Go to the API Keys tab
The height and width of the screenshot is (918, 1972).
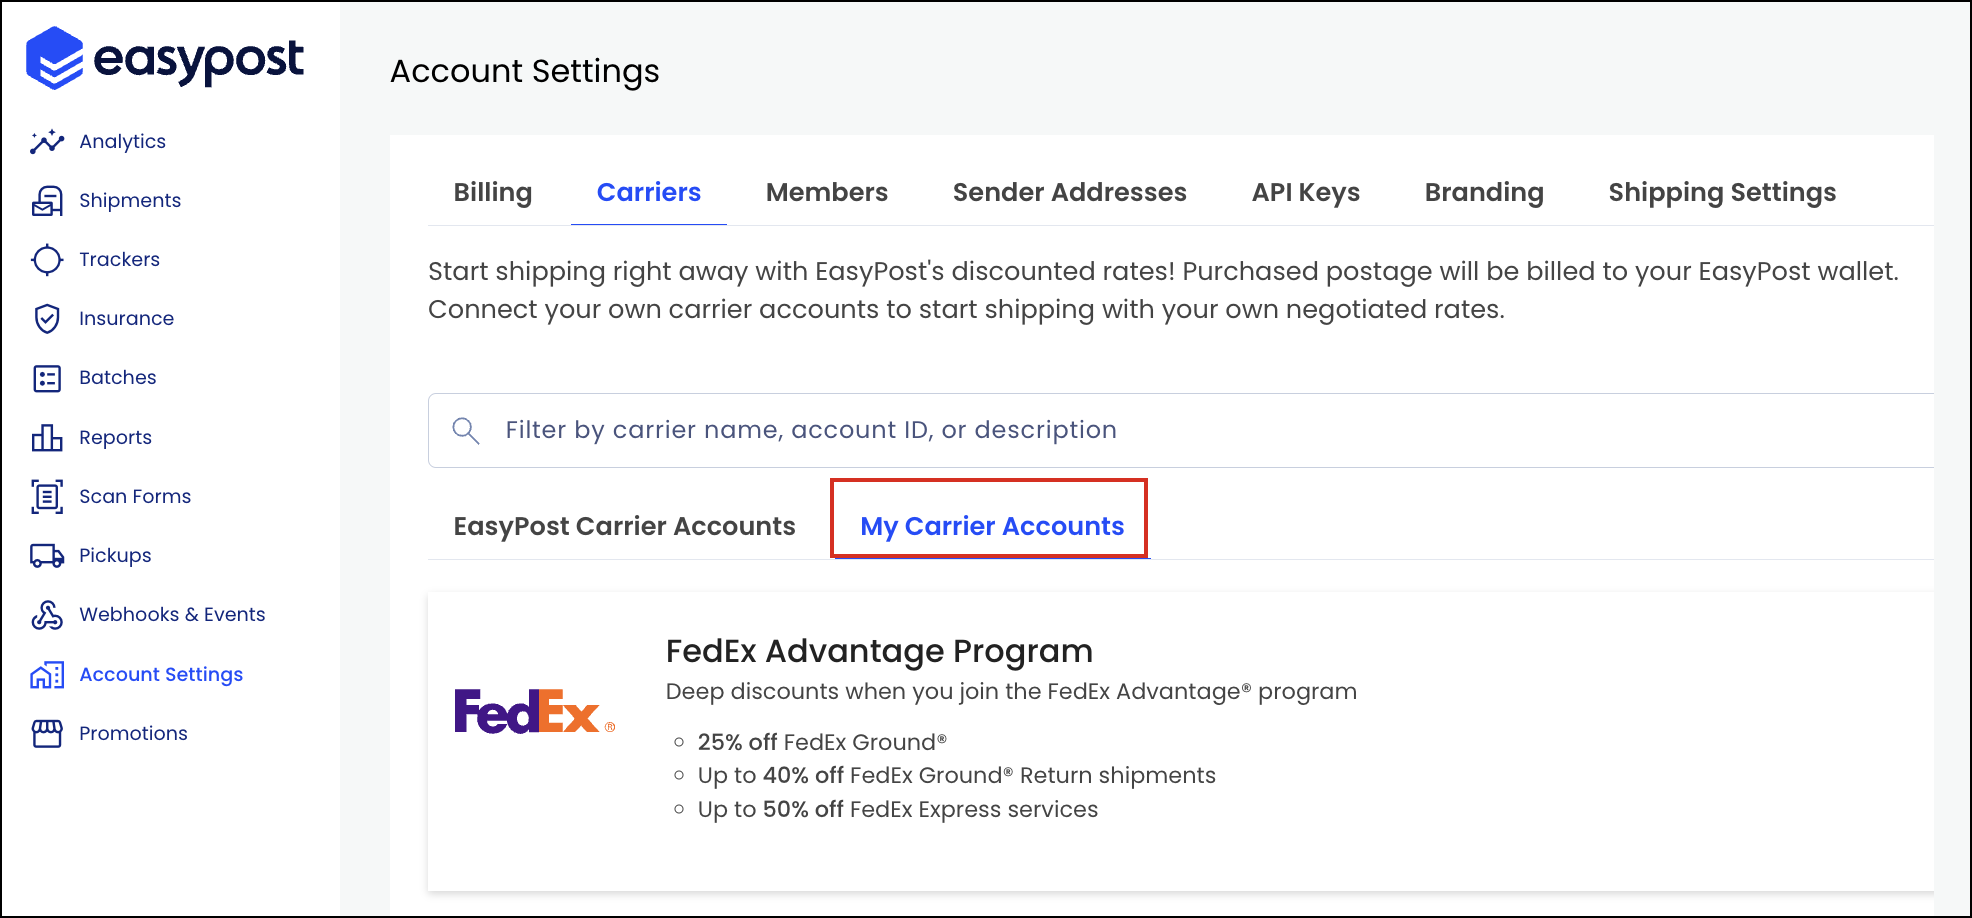[1306, 192]
